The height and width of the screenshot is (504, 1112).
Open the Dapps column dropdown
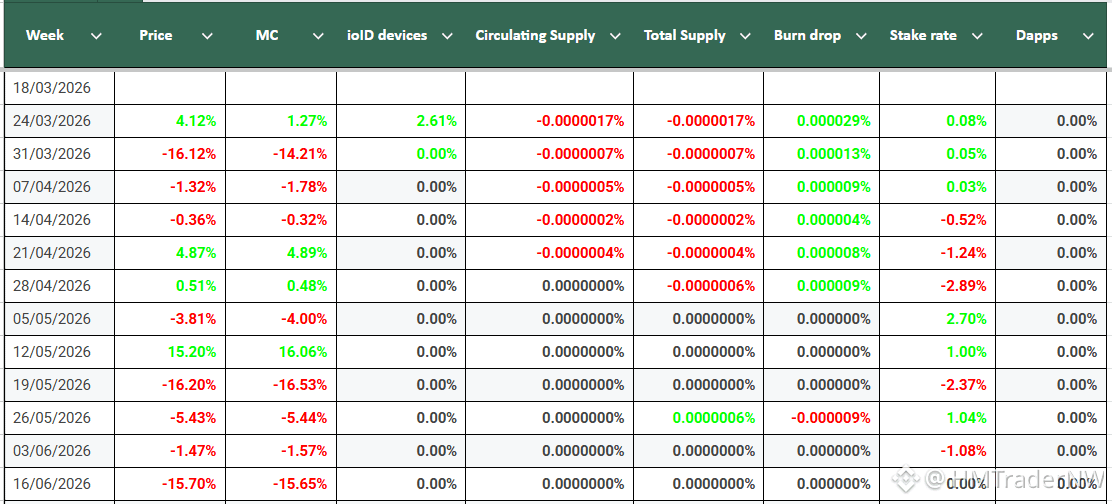tap(1088, 36)
